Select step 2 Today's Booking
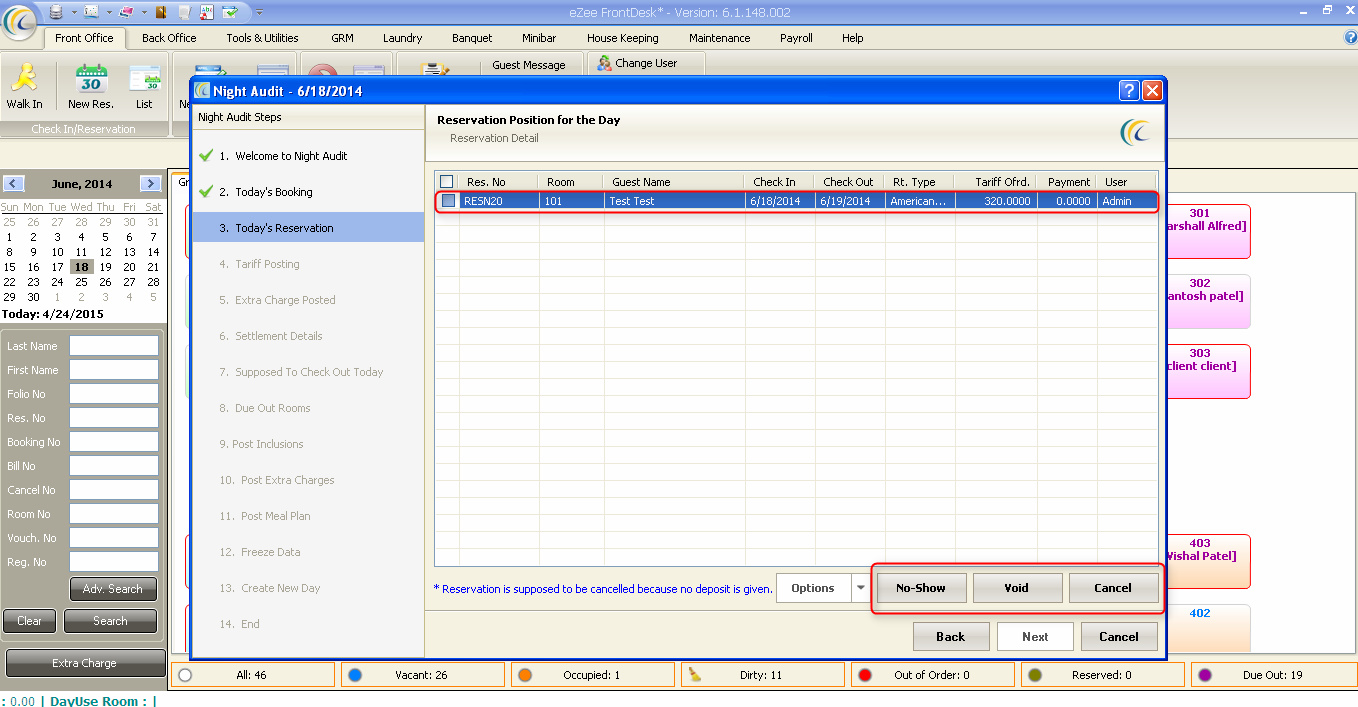 coord(308,192)
